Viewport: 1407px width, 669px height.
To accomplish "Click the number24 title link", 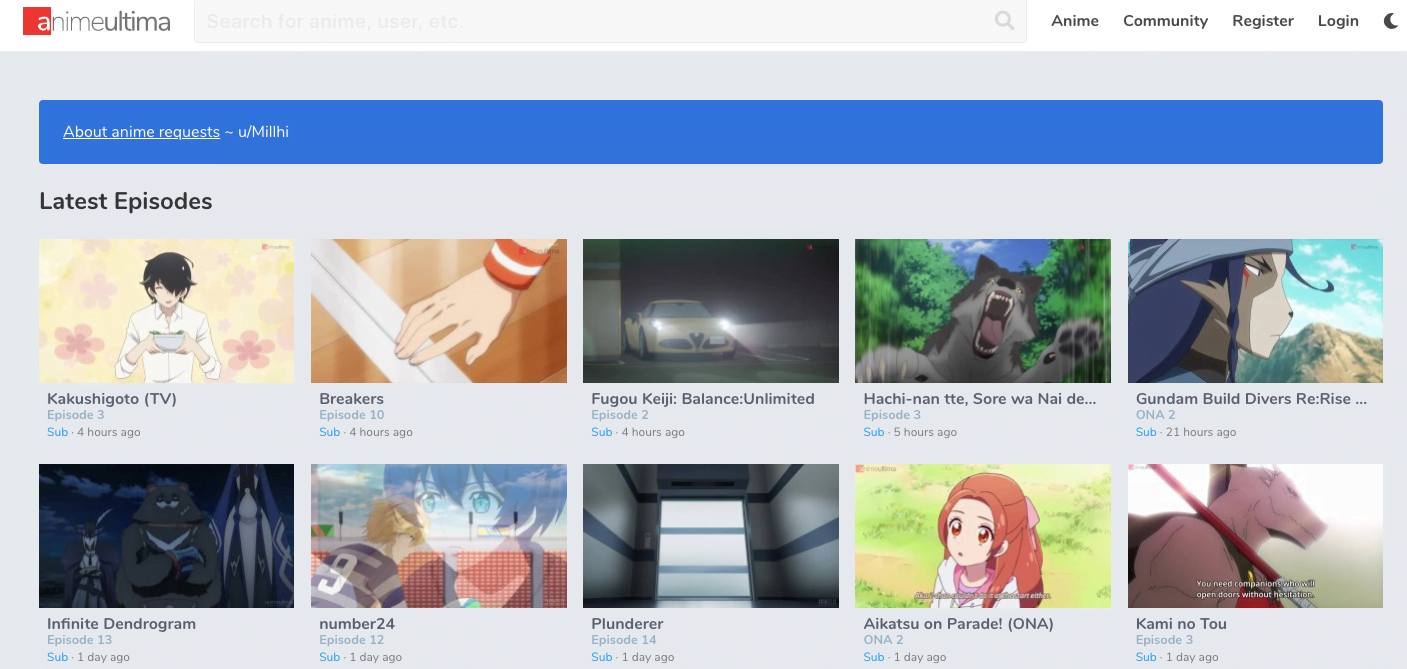I will tap(357, 624).
